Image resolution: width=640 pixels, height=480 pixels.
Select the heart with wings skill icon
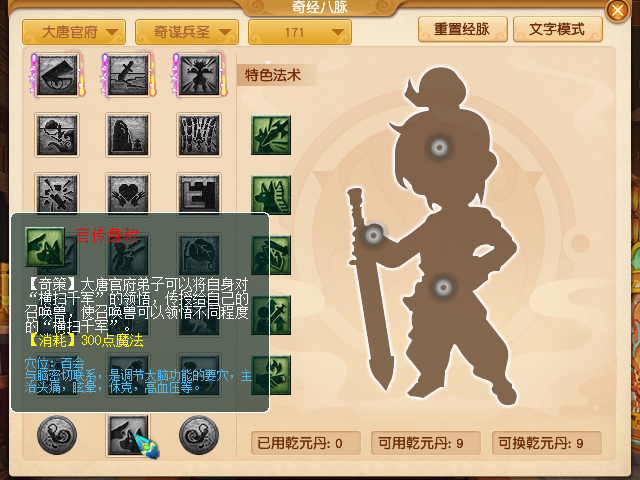click(x=128, y=193)
